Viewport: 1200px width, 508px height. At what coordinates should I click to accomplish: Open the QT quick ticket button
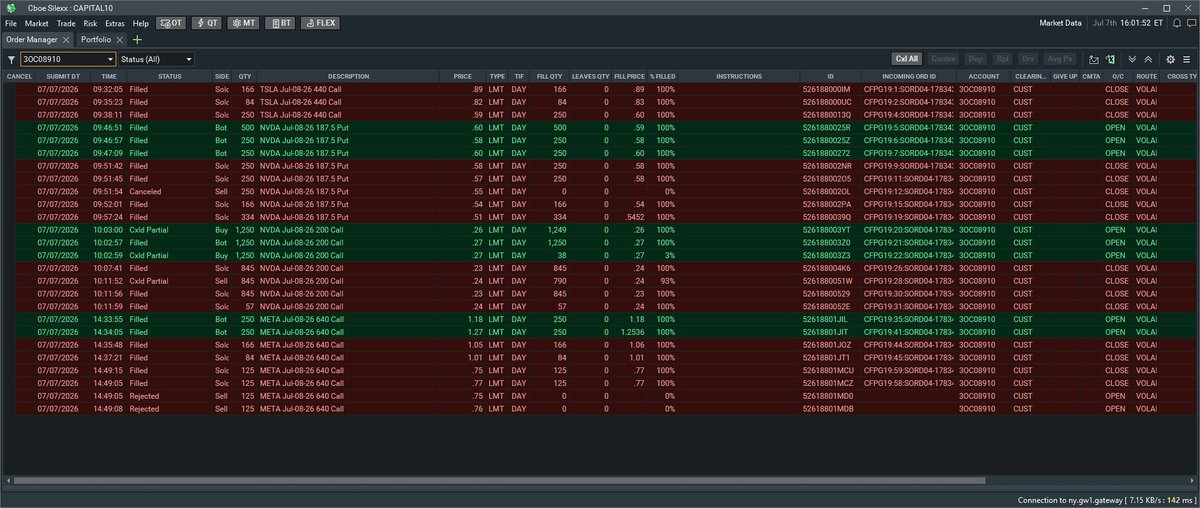207,22
